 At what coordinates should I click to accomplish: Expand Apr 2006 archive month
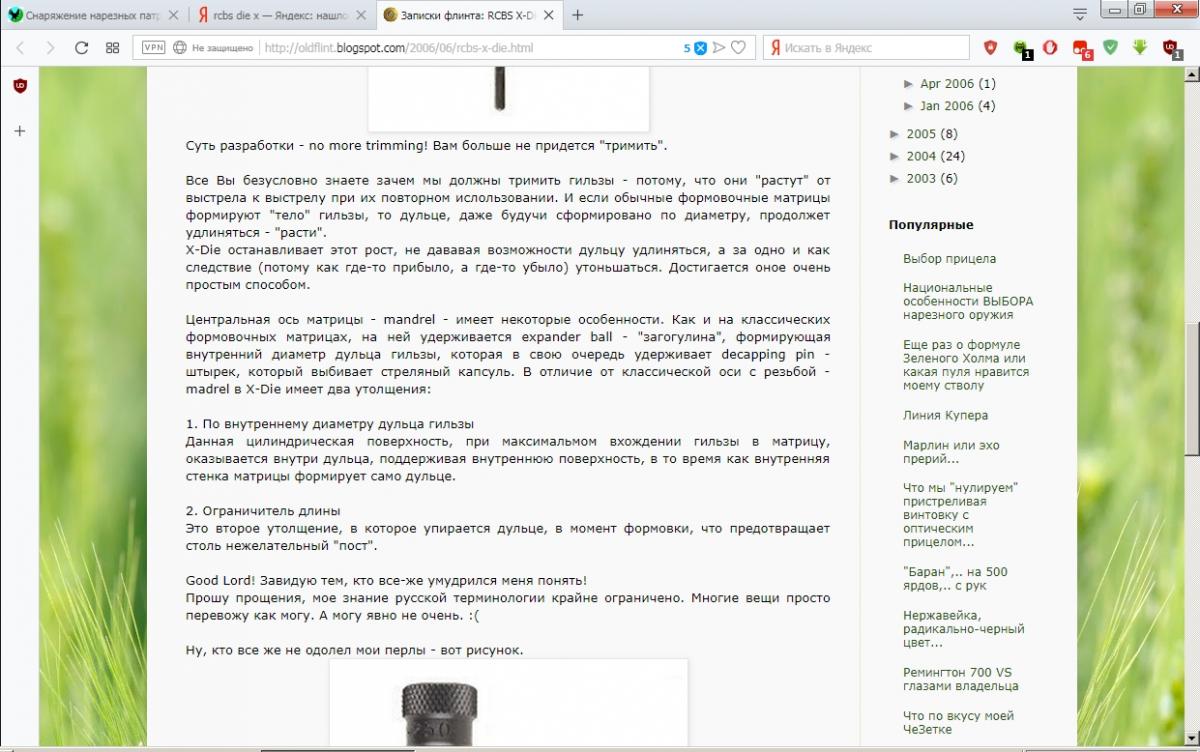click(x=909, y=84)
